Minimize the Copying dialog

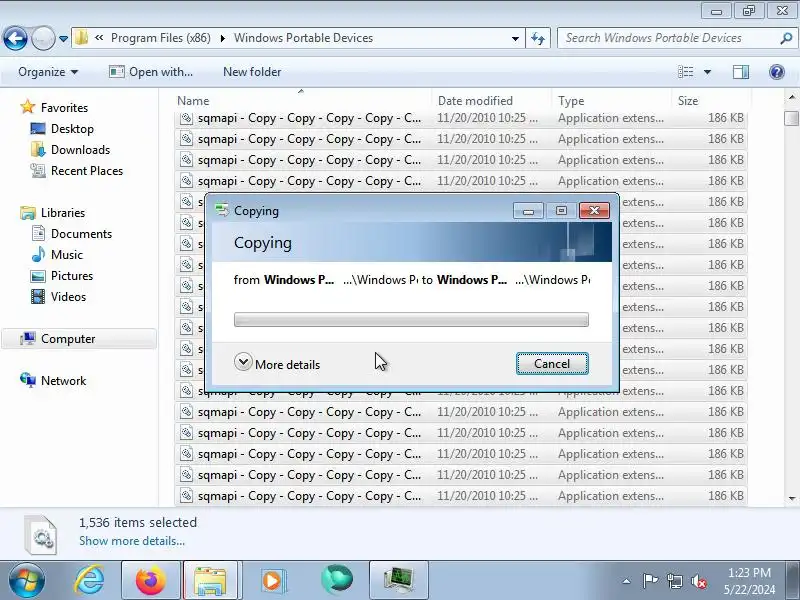coord(528,211)
